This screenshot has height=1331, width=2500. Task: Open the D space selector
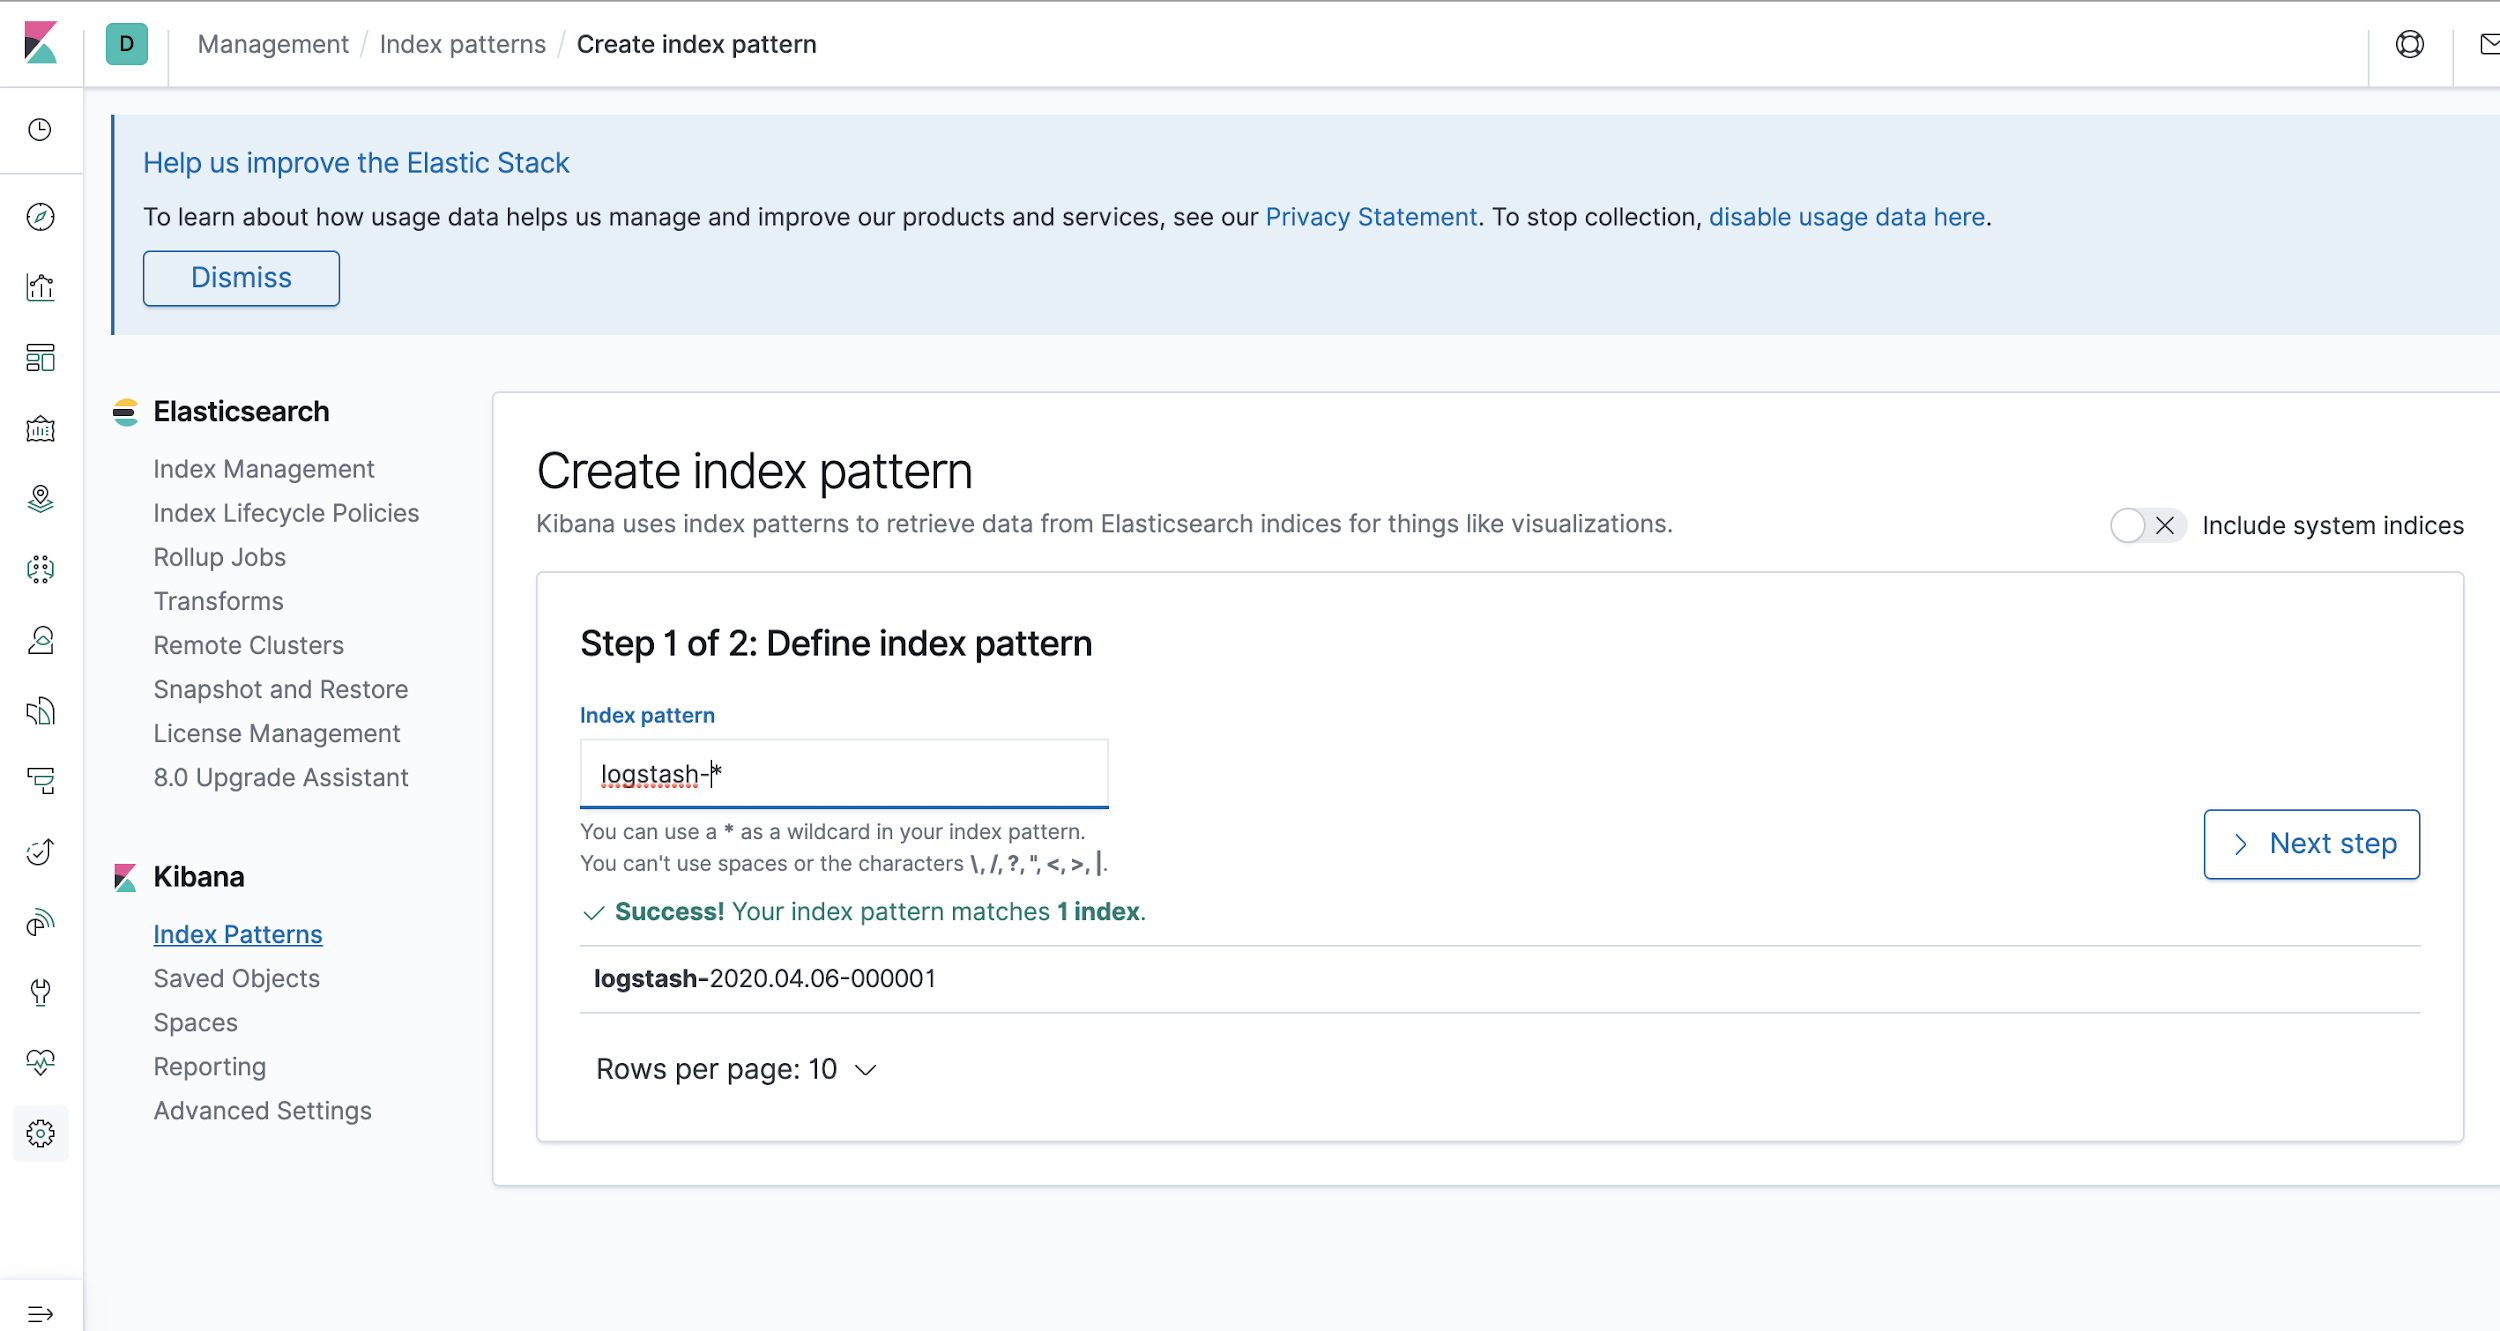click(x=127, y=44)
